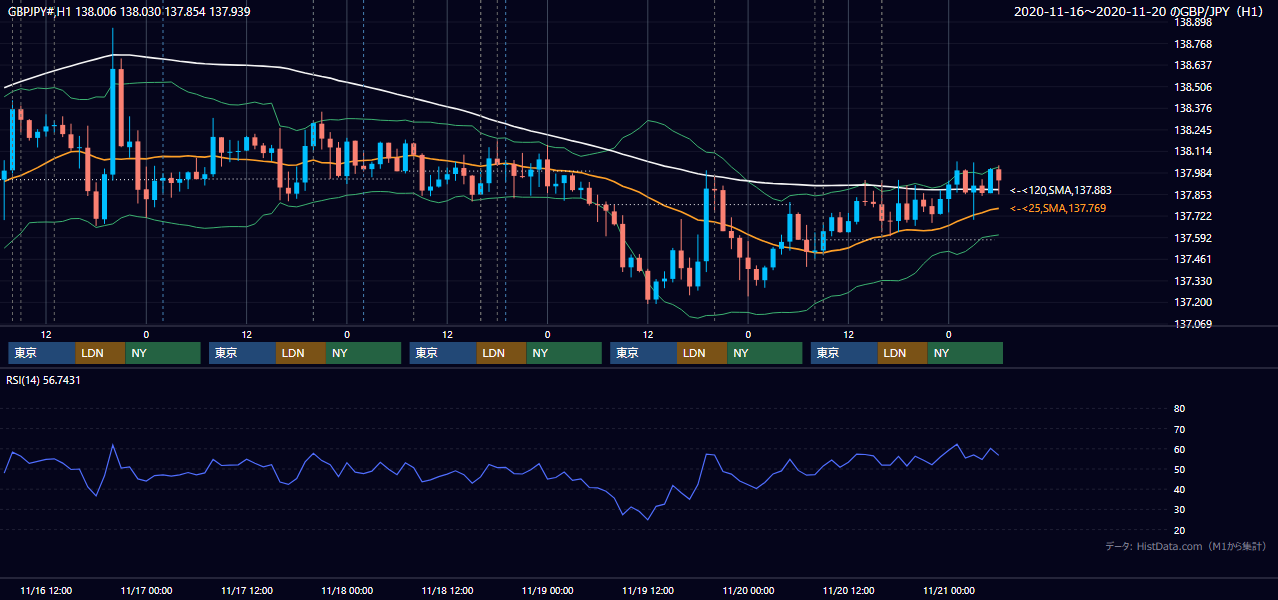
Task: Click price axis label 137.722
Action: (1192, 217)
